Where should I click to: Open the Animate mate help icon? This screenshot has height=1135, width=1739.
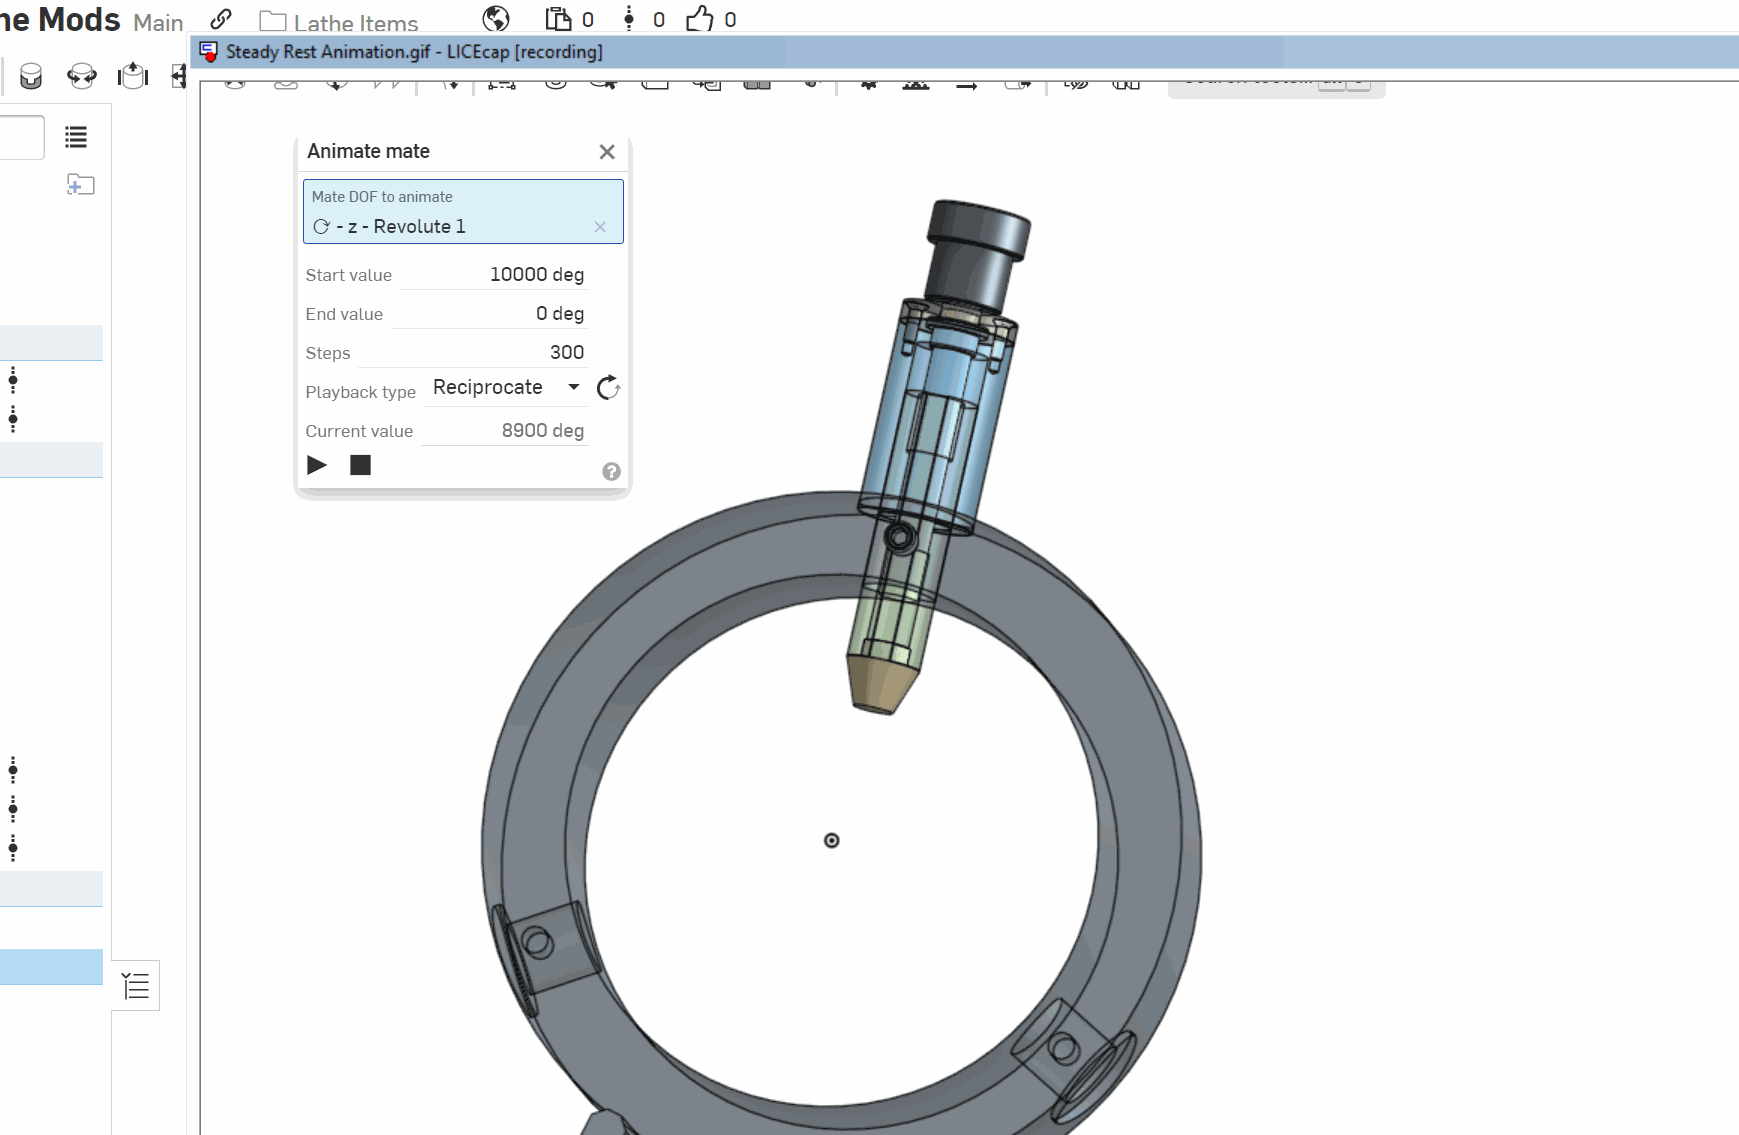point(611,472)
